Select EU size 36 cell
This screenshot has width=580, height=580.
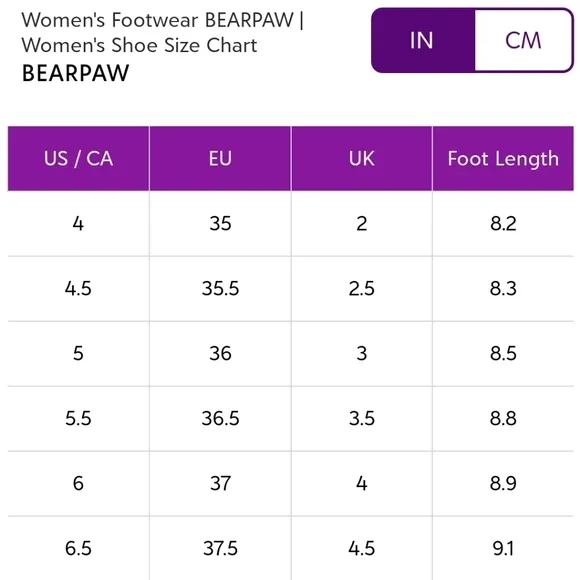click(x=220, y=354)
